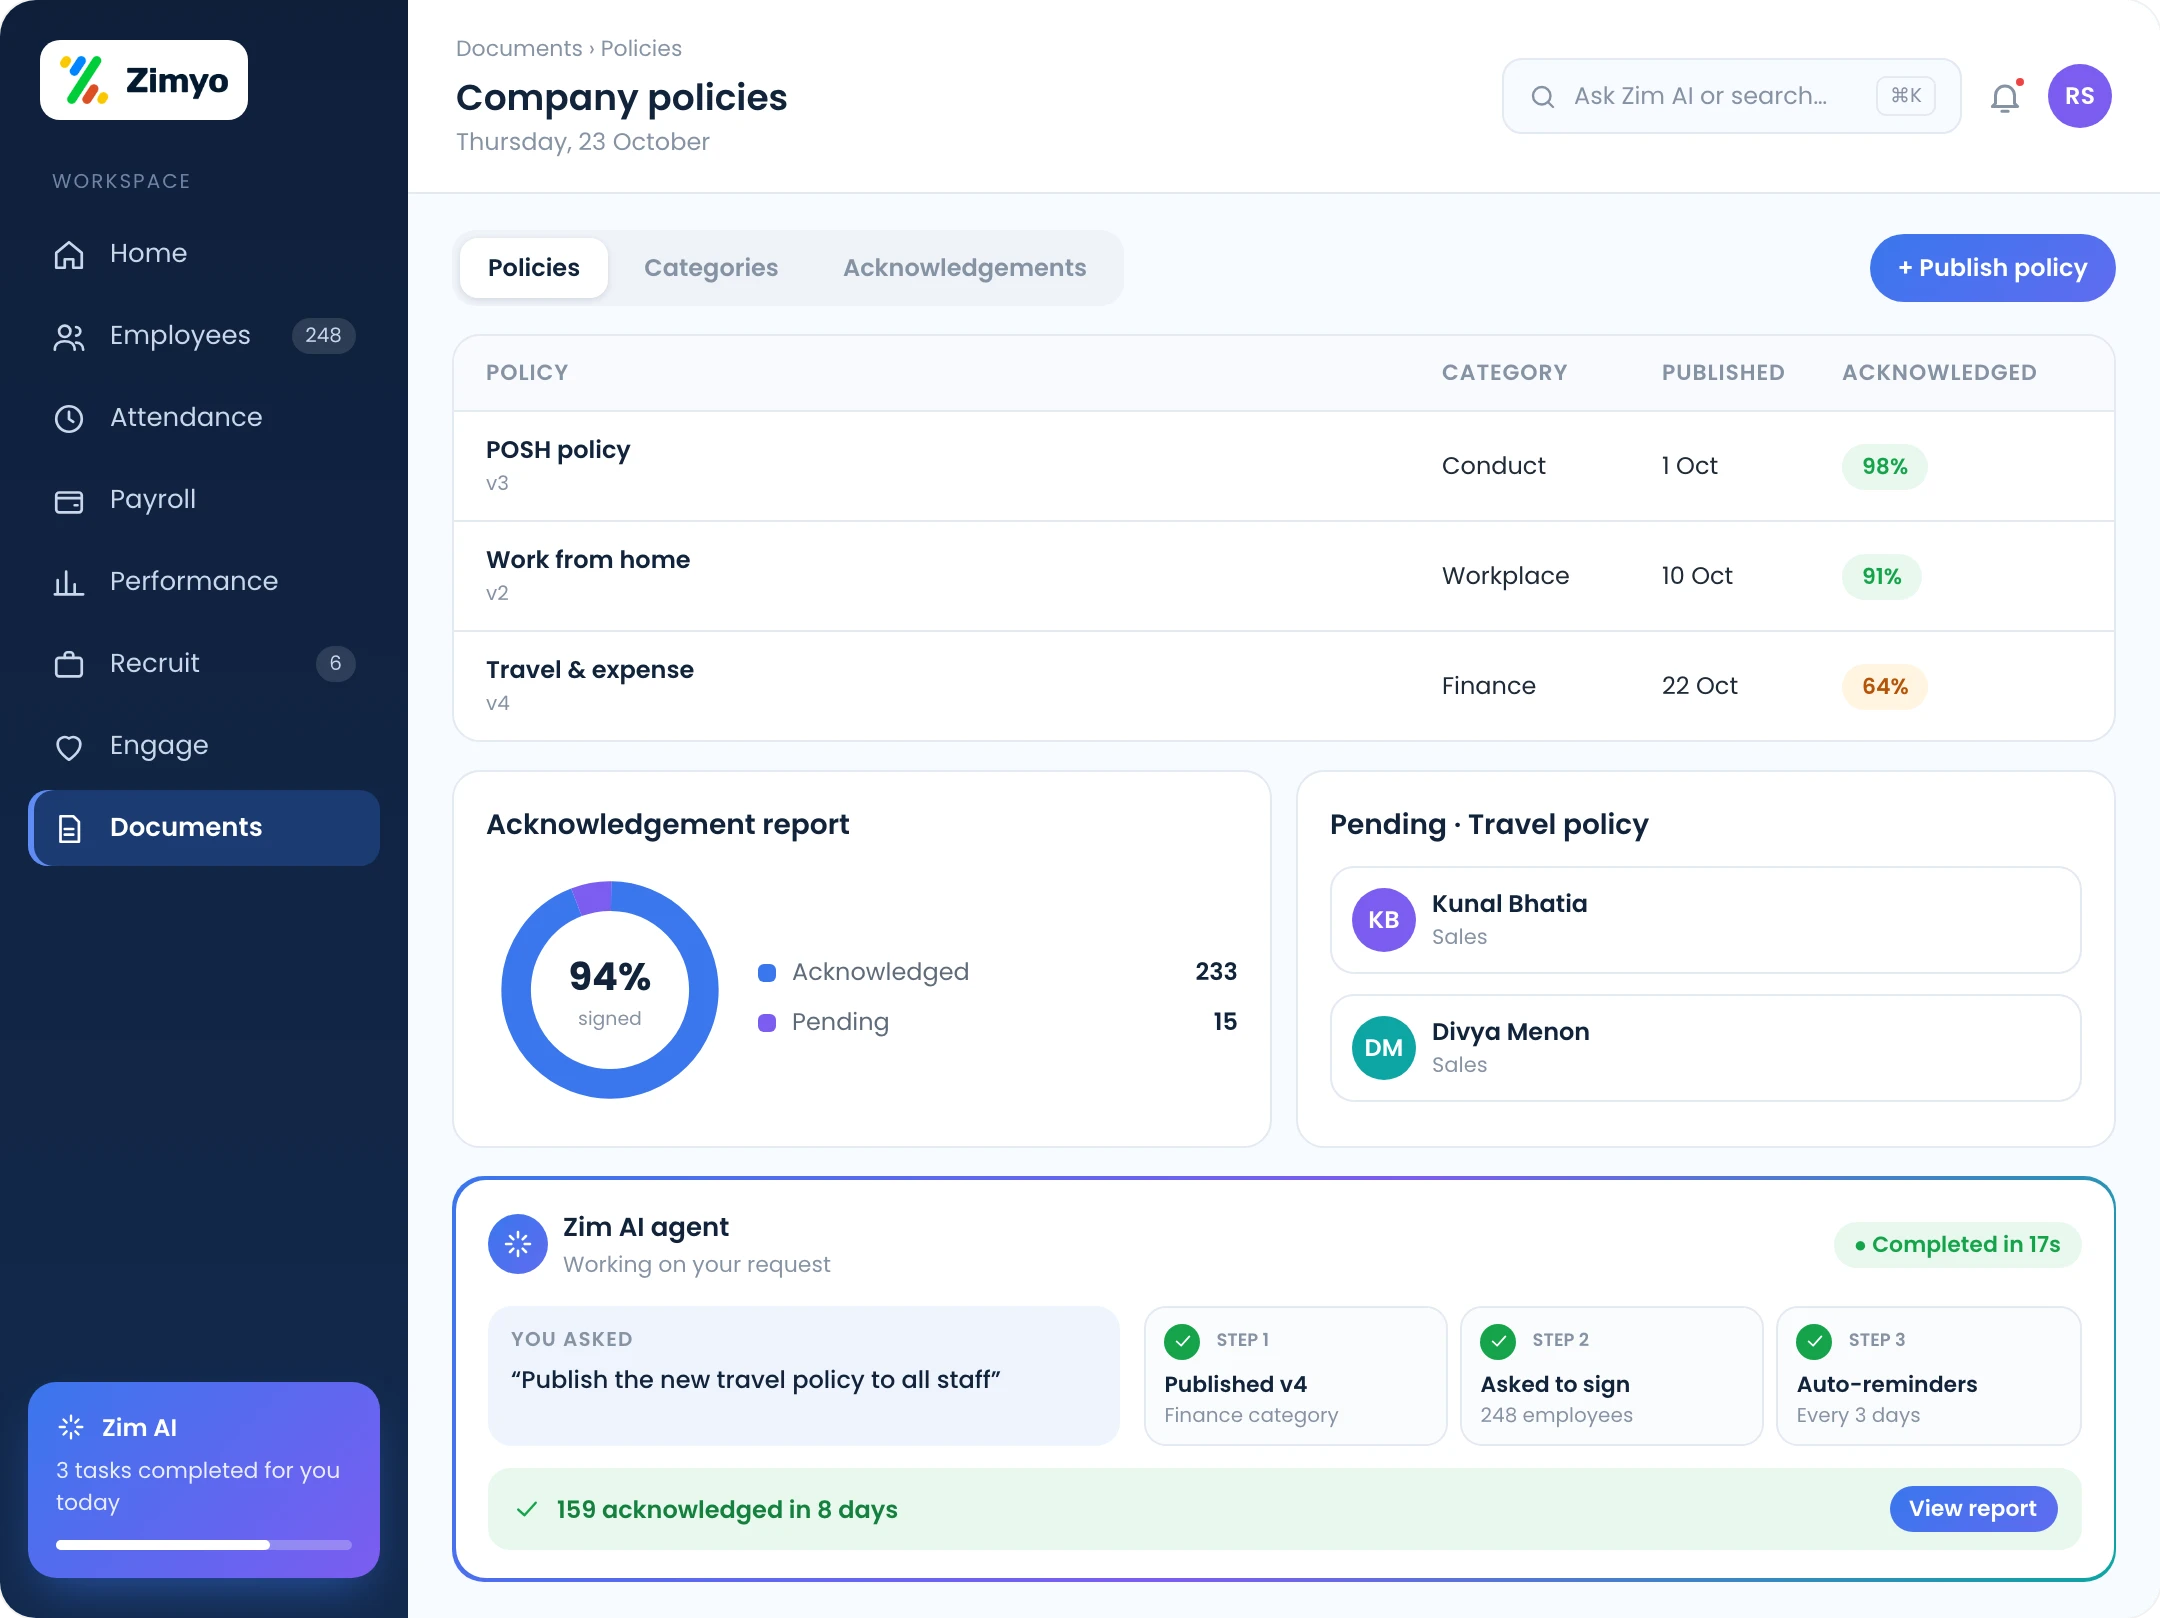Click the Recruit 6 count badge
The height and width of the screenshot is (1618, 2160).
[335, 664]
